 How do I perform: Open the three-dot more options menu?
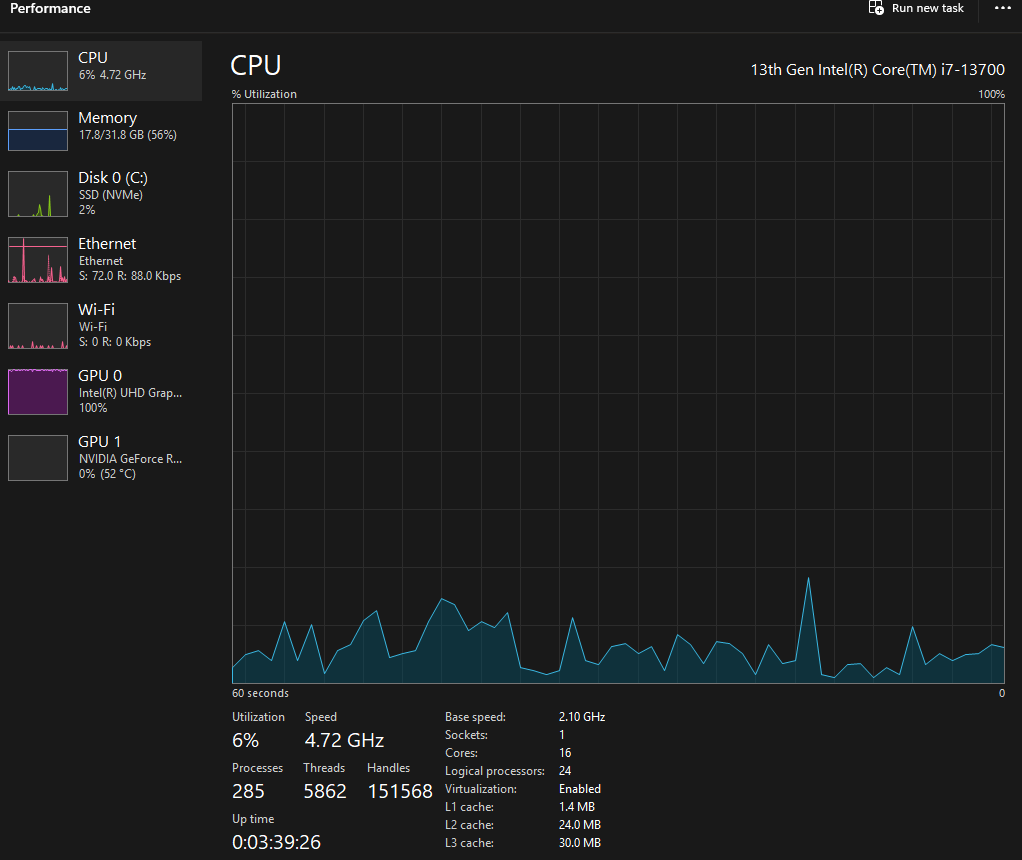coord(1002,8)
